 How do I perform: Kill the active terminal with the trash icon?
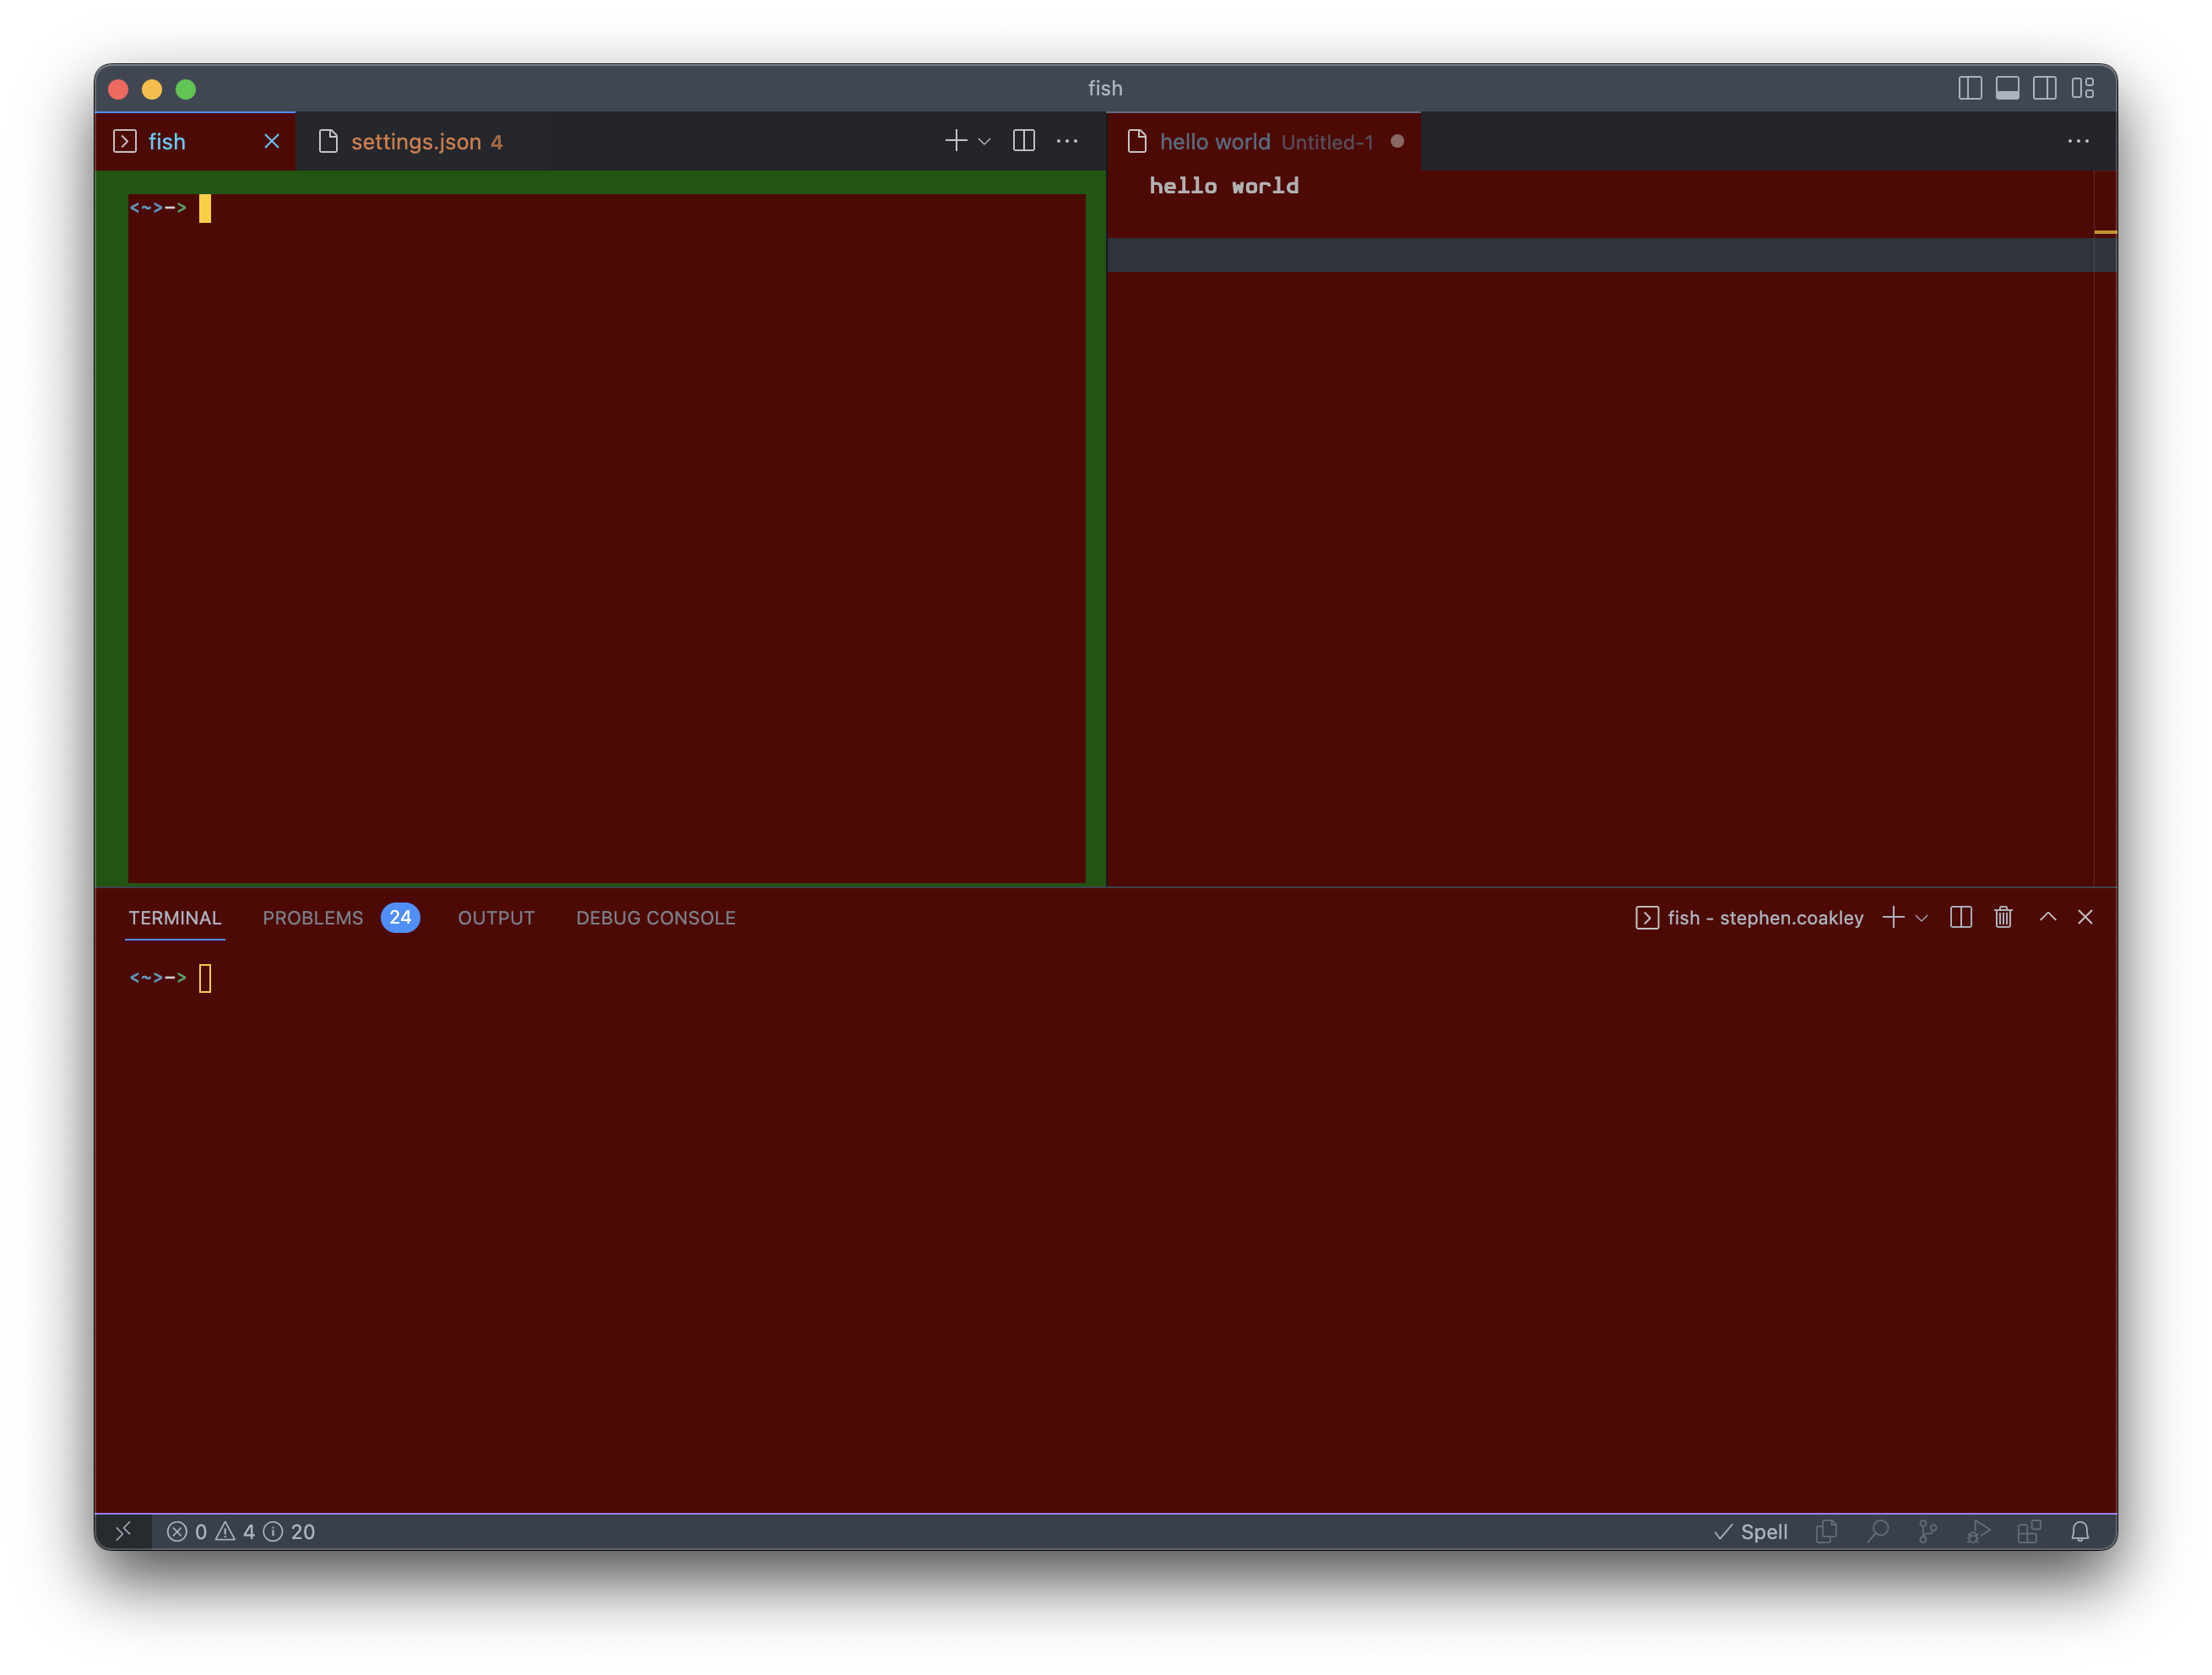click(2003, 917)
